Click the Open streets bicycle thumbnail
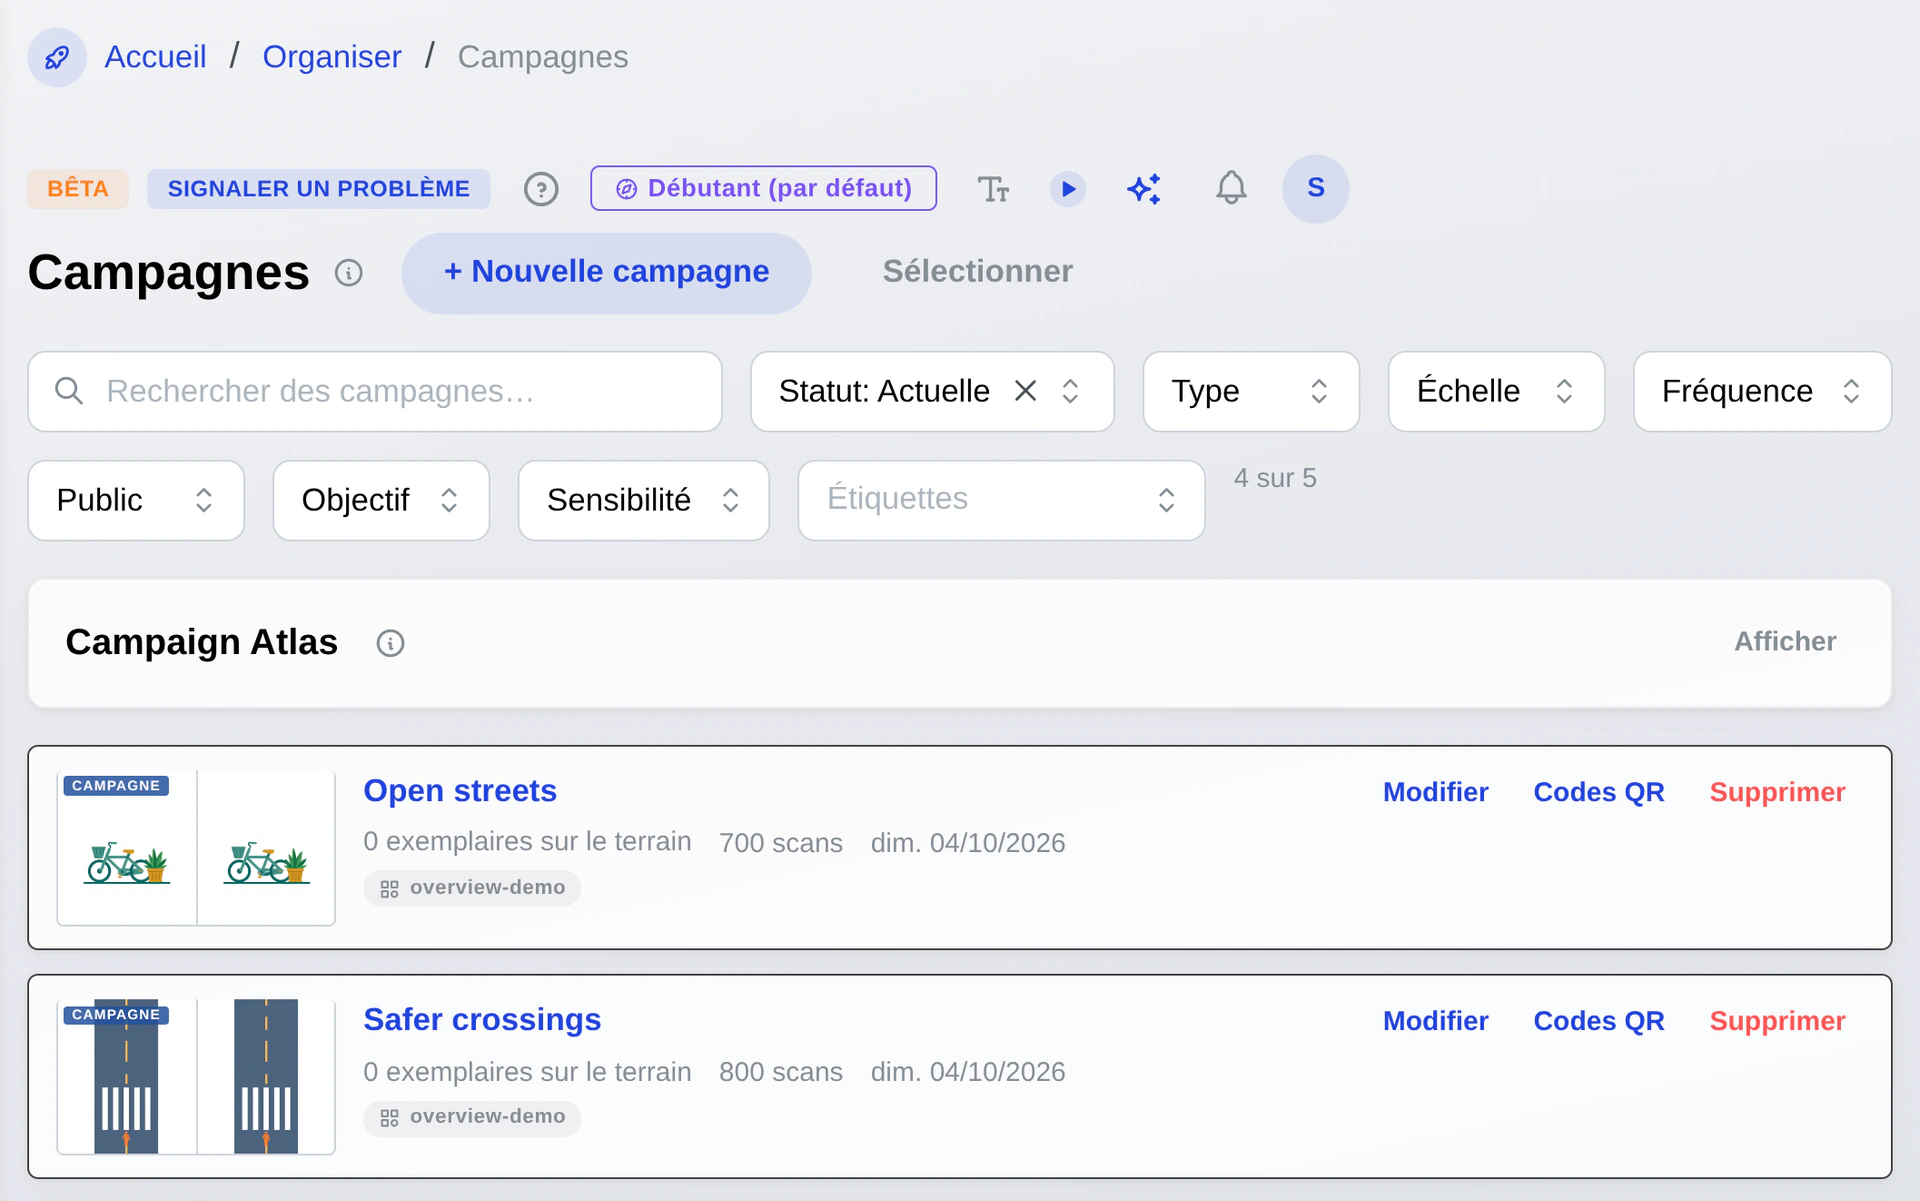The image size is (1920, 1201). 196,848
